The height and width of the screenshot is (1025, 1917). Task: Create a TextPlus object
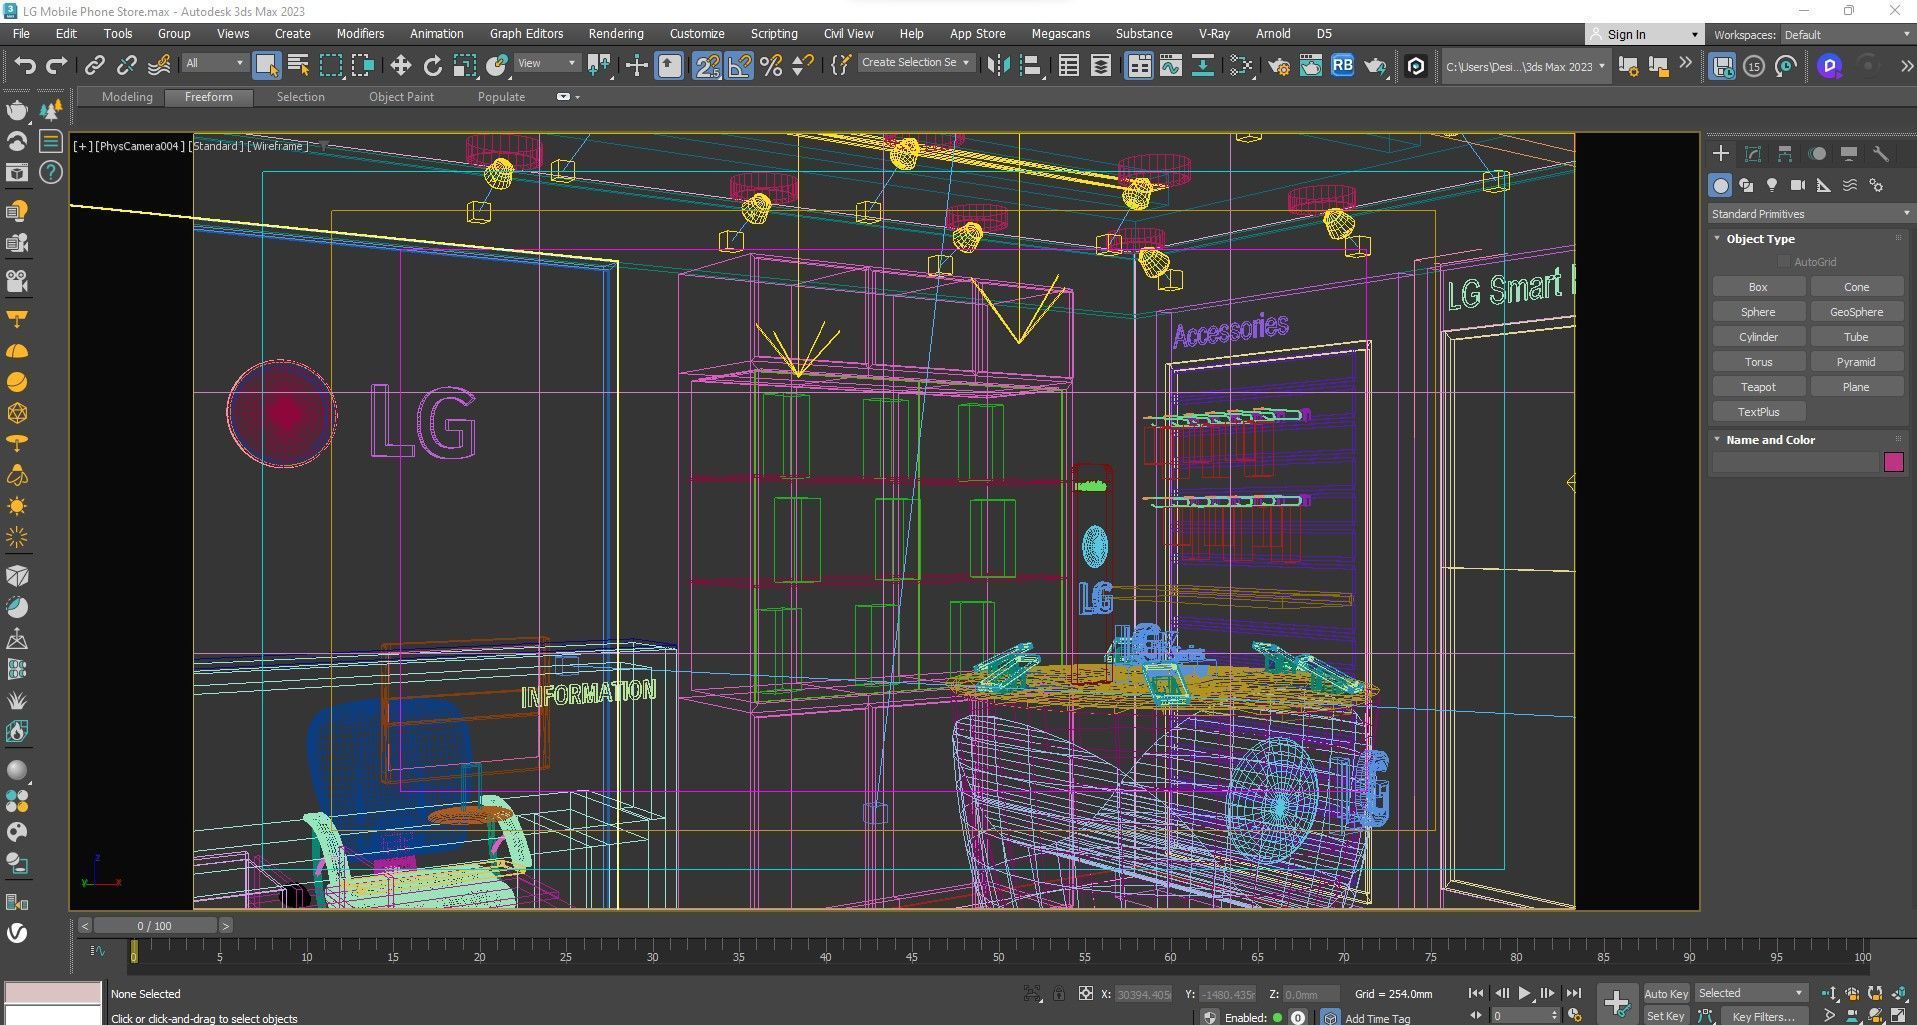1758,412
